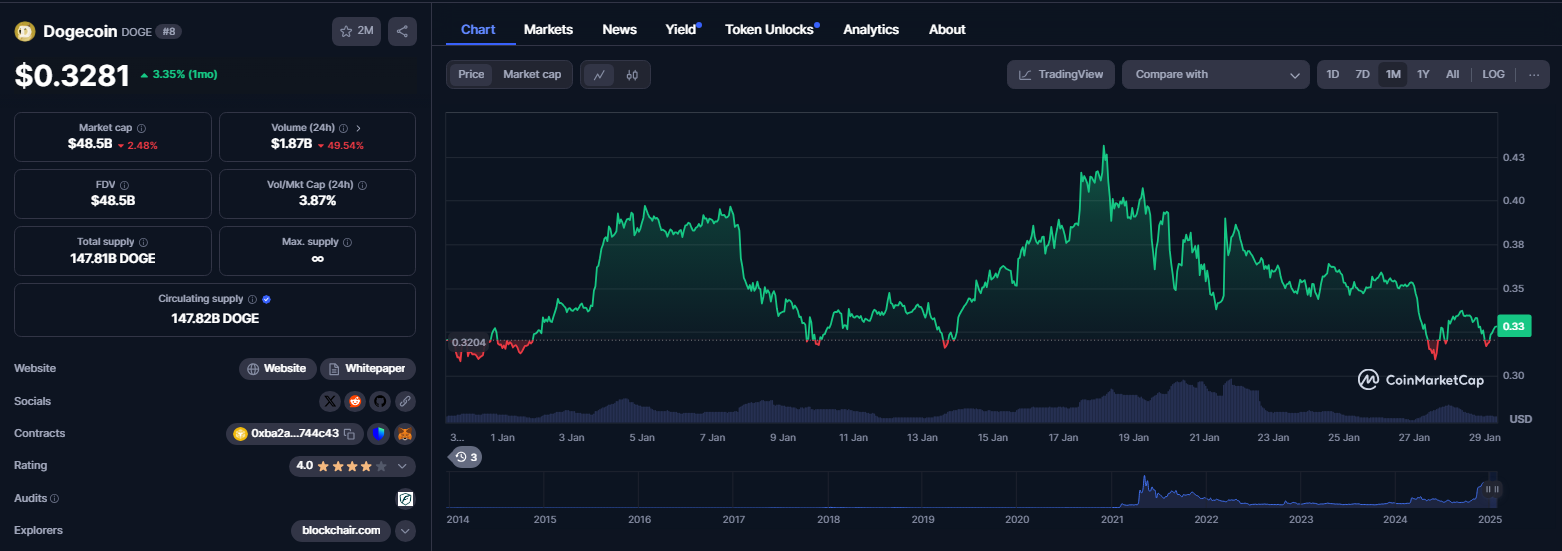Click the TradingView chart button
1562x551 pixels.
coord(1060,75)
